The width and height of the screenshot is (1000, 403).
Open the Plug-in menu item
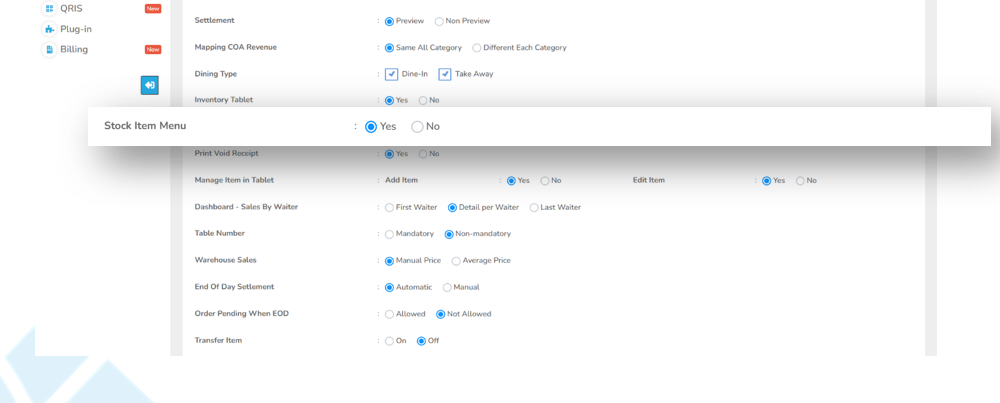coord(76,29)
